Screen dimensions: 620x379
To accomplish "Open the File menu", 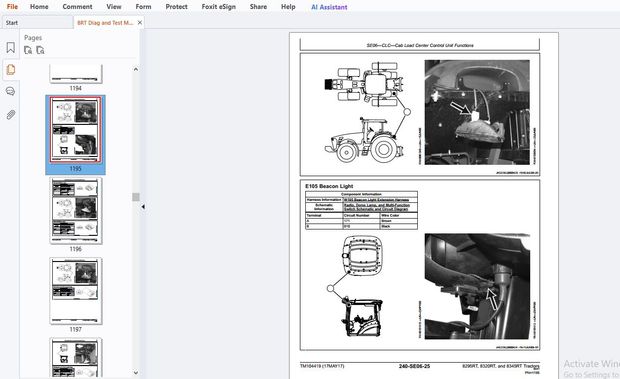I will pos(12,7).
